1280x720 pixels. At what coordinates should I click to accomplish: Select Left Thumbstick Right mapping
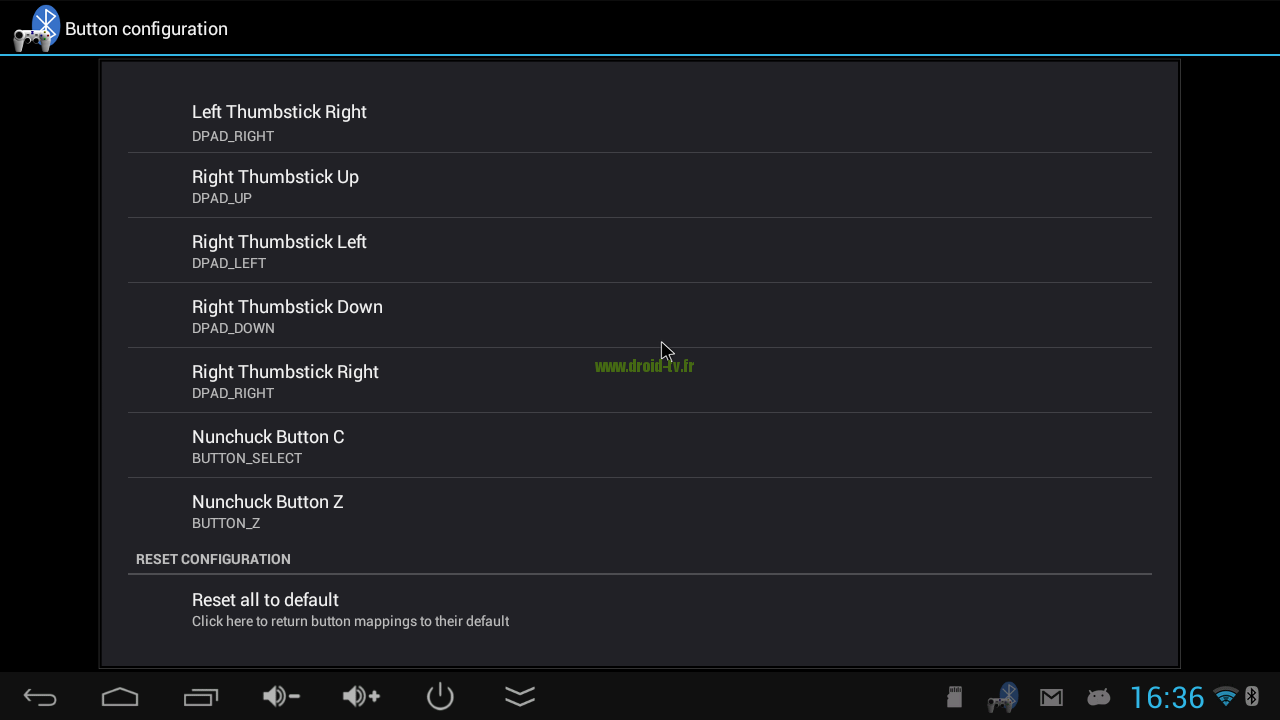pyautogui.click(x=640, y=120)
